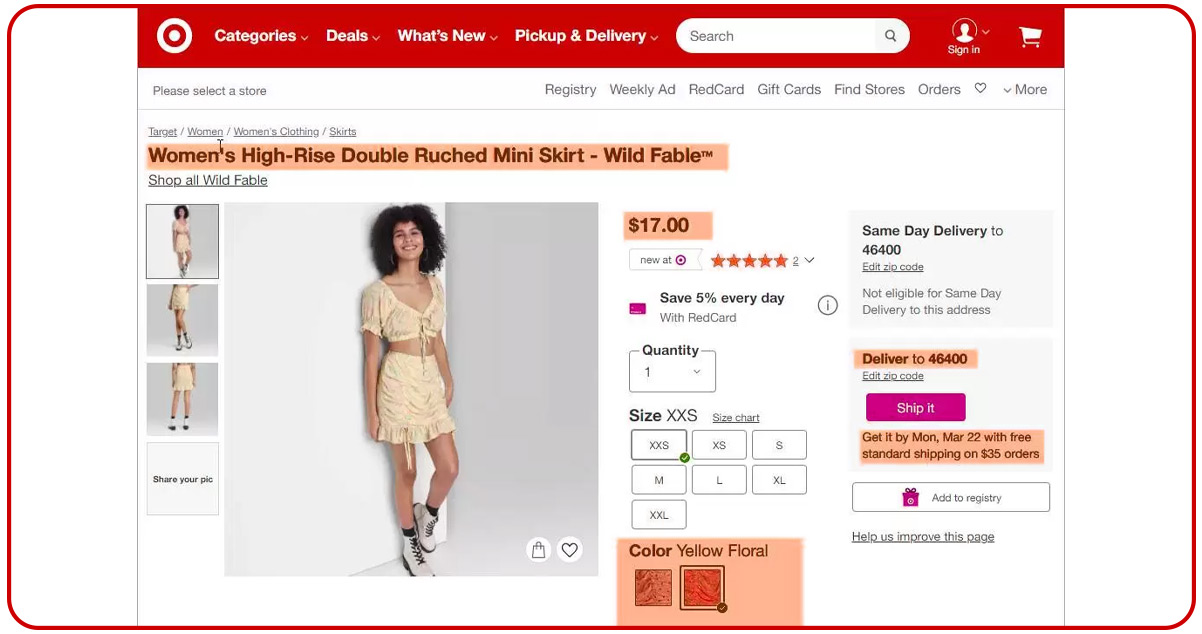This screenshot has width=1202, height=634.
Task: Click the RedCard info icon
Action: click(827, 306)
